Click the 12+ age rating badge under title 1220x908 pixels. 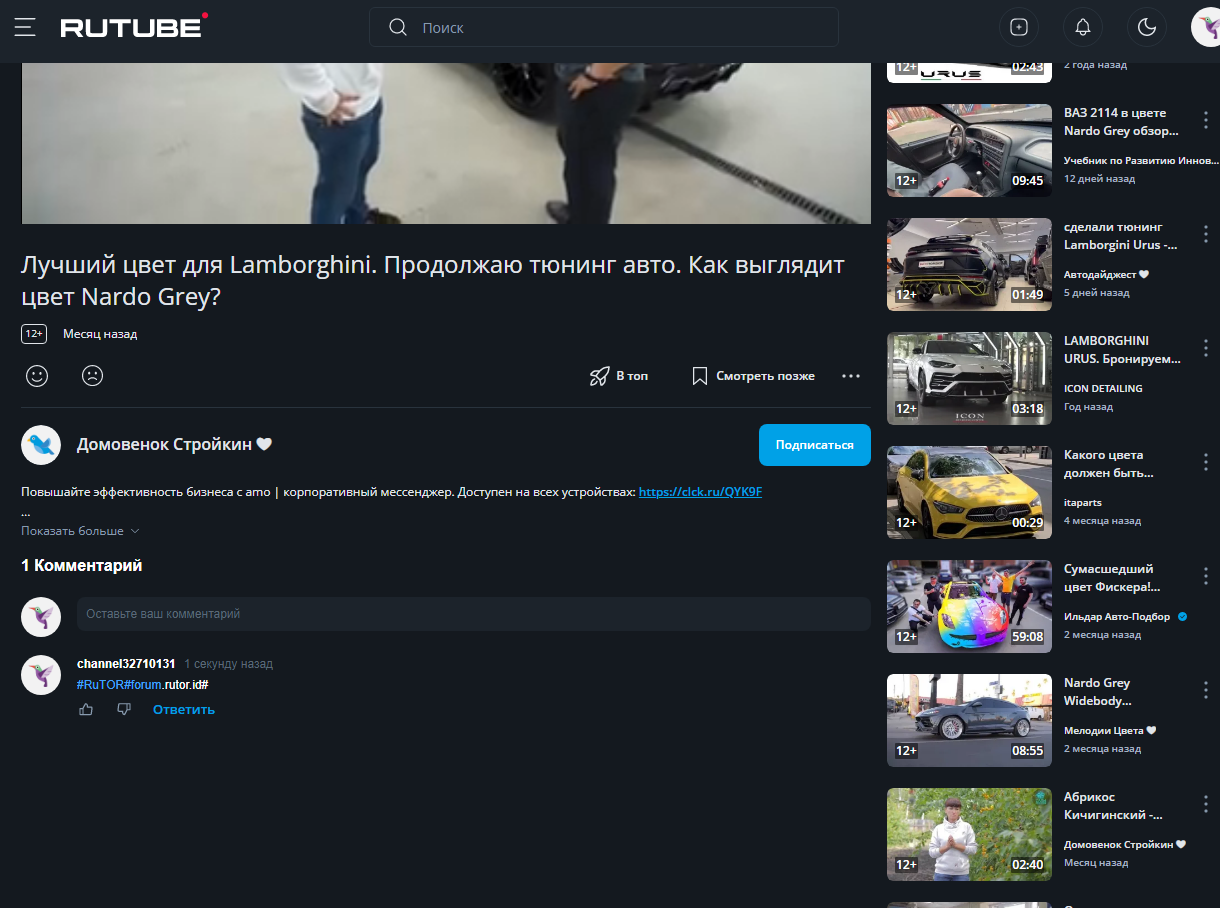pyautogui.click(x=34, y=334)
